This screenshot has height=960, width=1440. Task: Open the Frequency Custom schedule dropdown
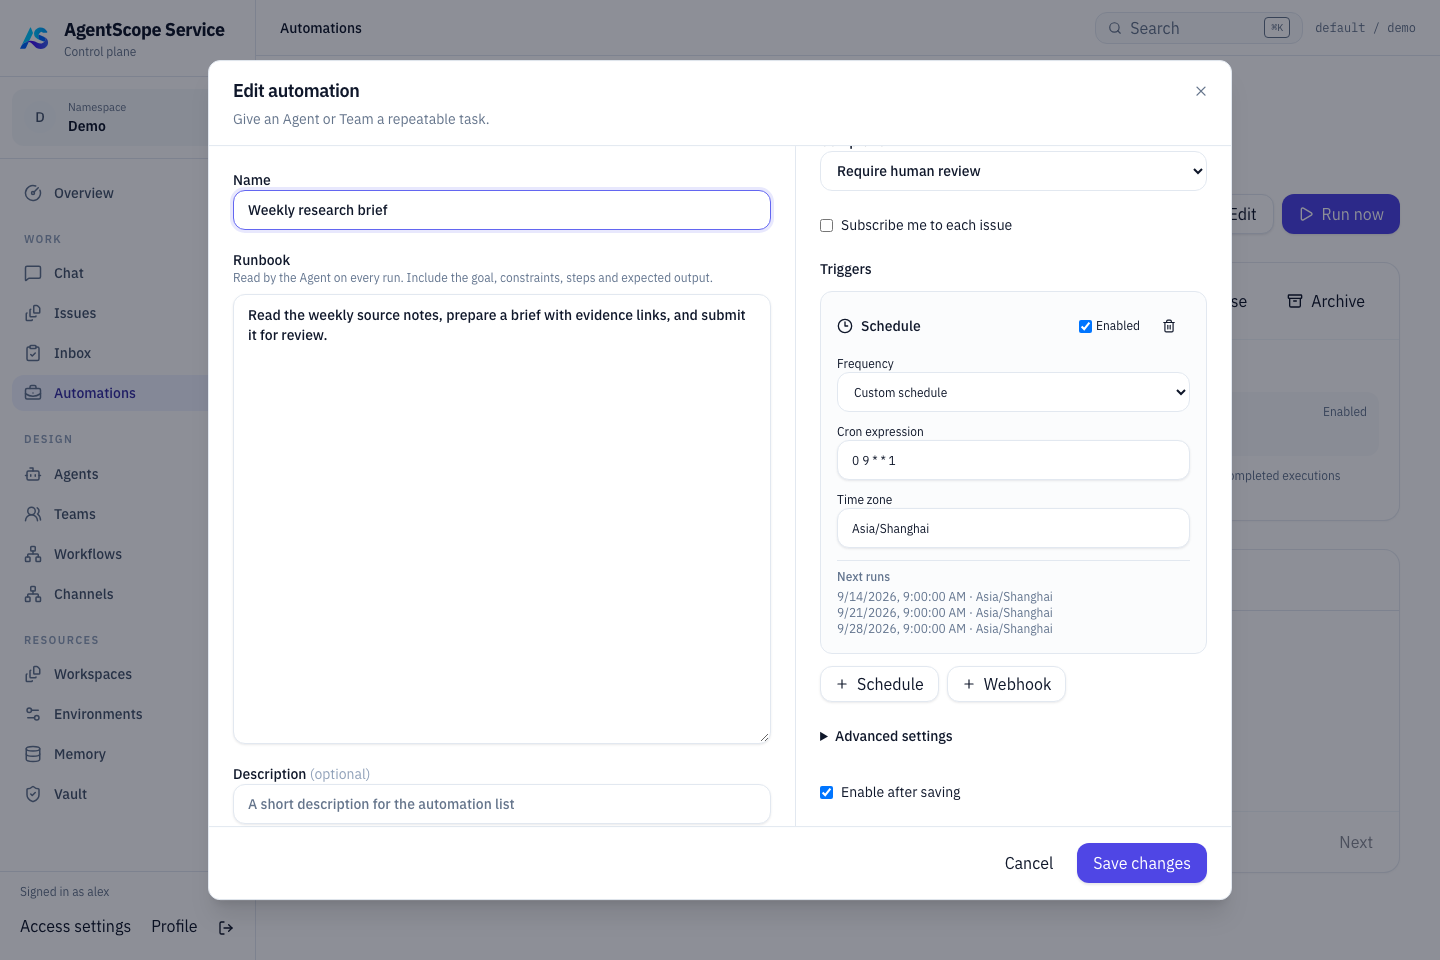click(x=1013, y=392)
